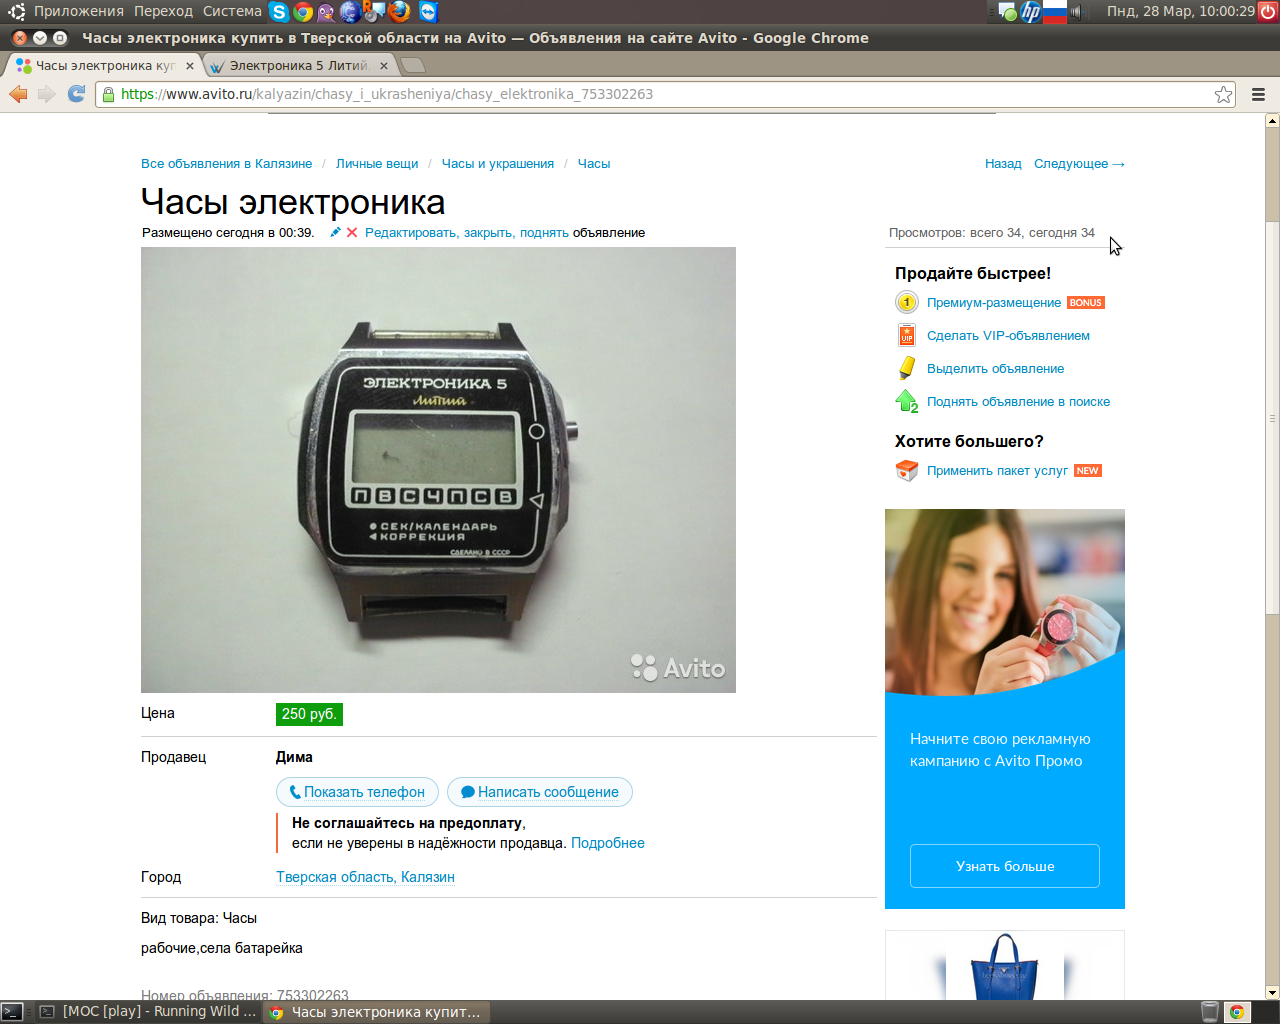The width and height of the screenshot is (1280, 1024).
Task: Open the Chrome hamburger menu
Action: point(1258,94)
